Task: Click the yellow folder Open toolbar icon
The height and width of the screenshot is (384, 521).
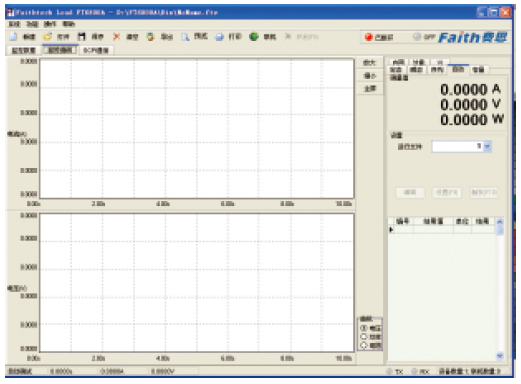Action: pyautogui.click(x=48, y=36)
